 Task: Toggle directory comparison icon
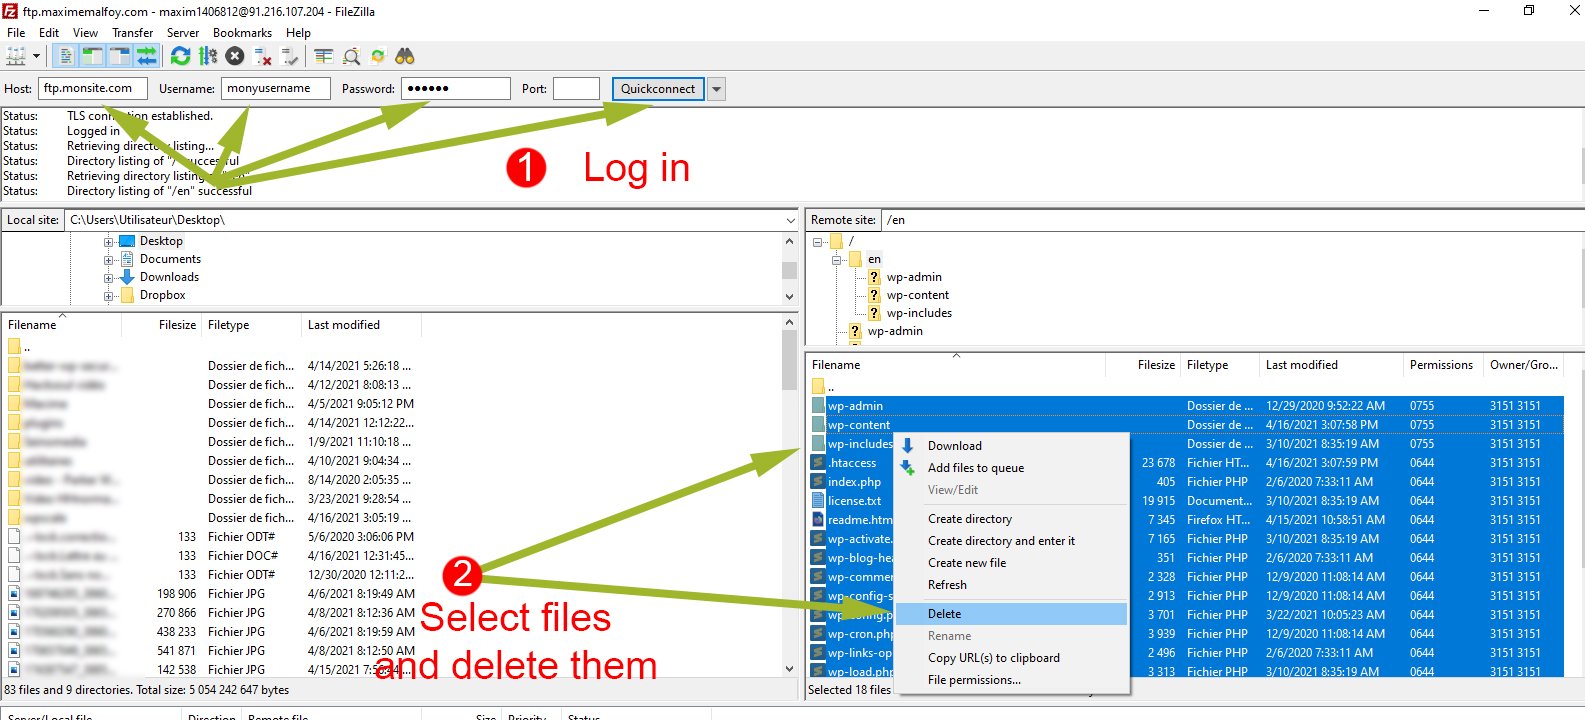pos(351,56)
